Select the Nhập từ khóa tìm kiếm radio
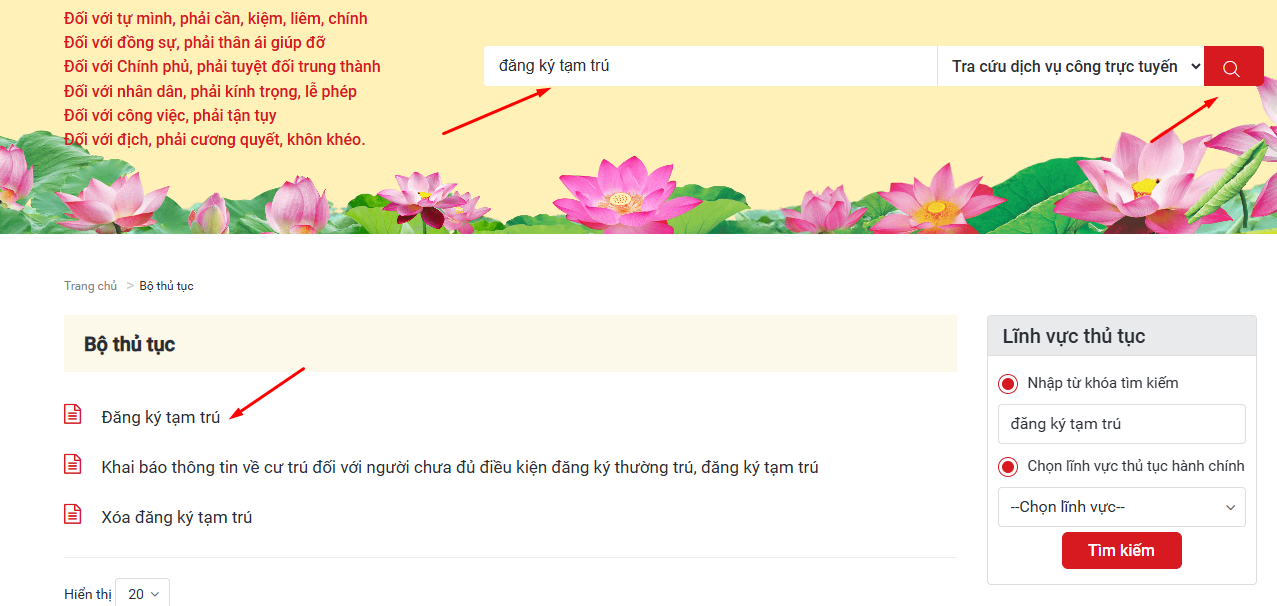Viewport: 1277px width, 606px height. pos(1008,384)
